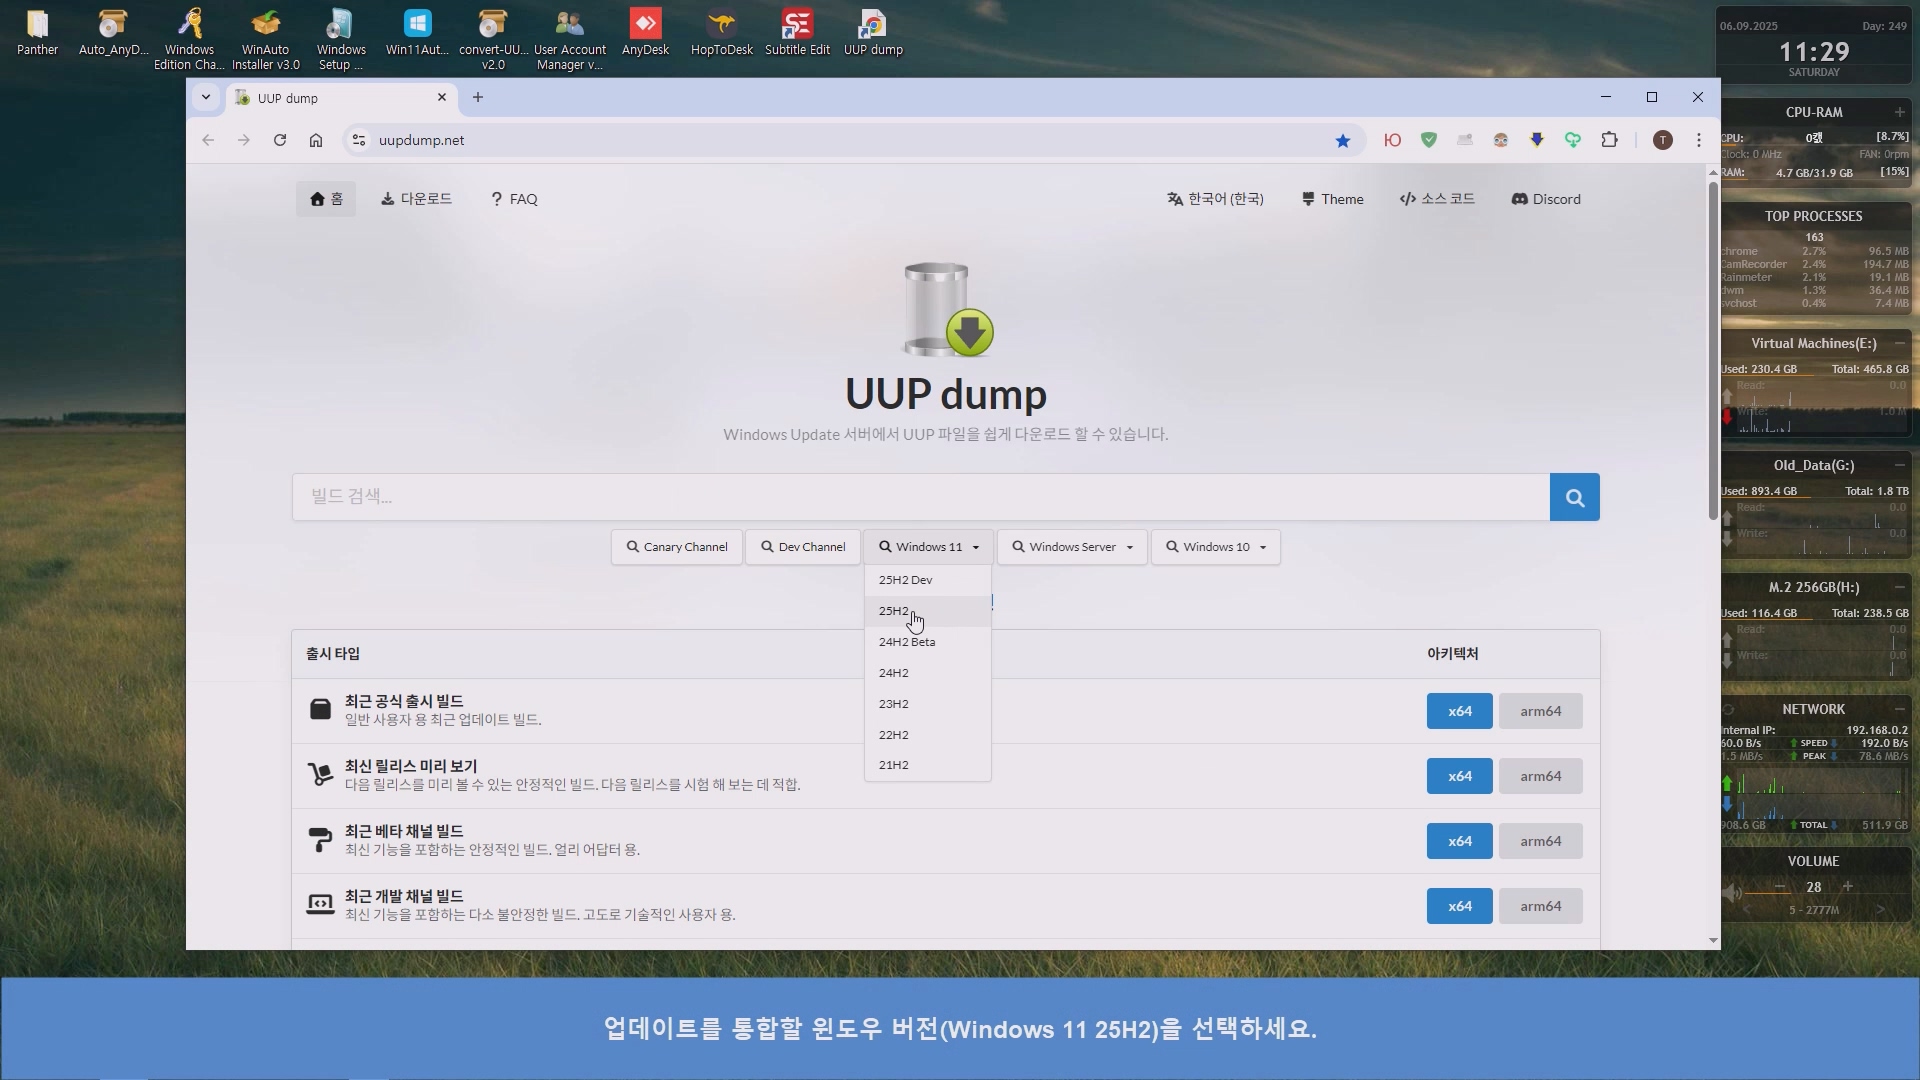Open the convert-UUP v2.0 desktop icon
Viewport: 1920px width, 1080px height.
[x=493, y=40]
